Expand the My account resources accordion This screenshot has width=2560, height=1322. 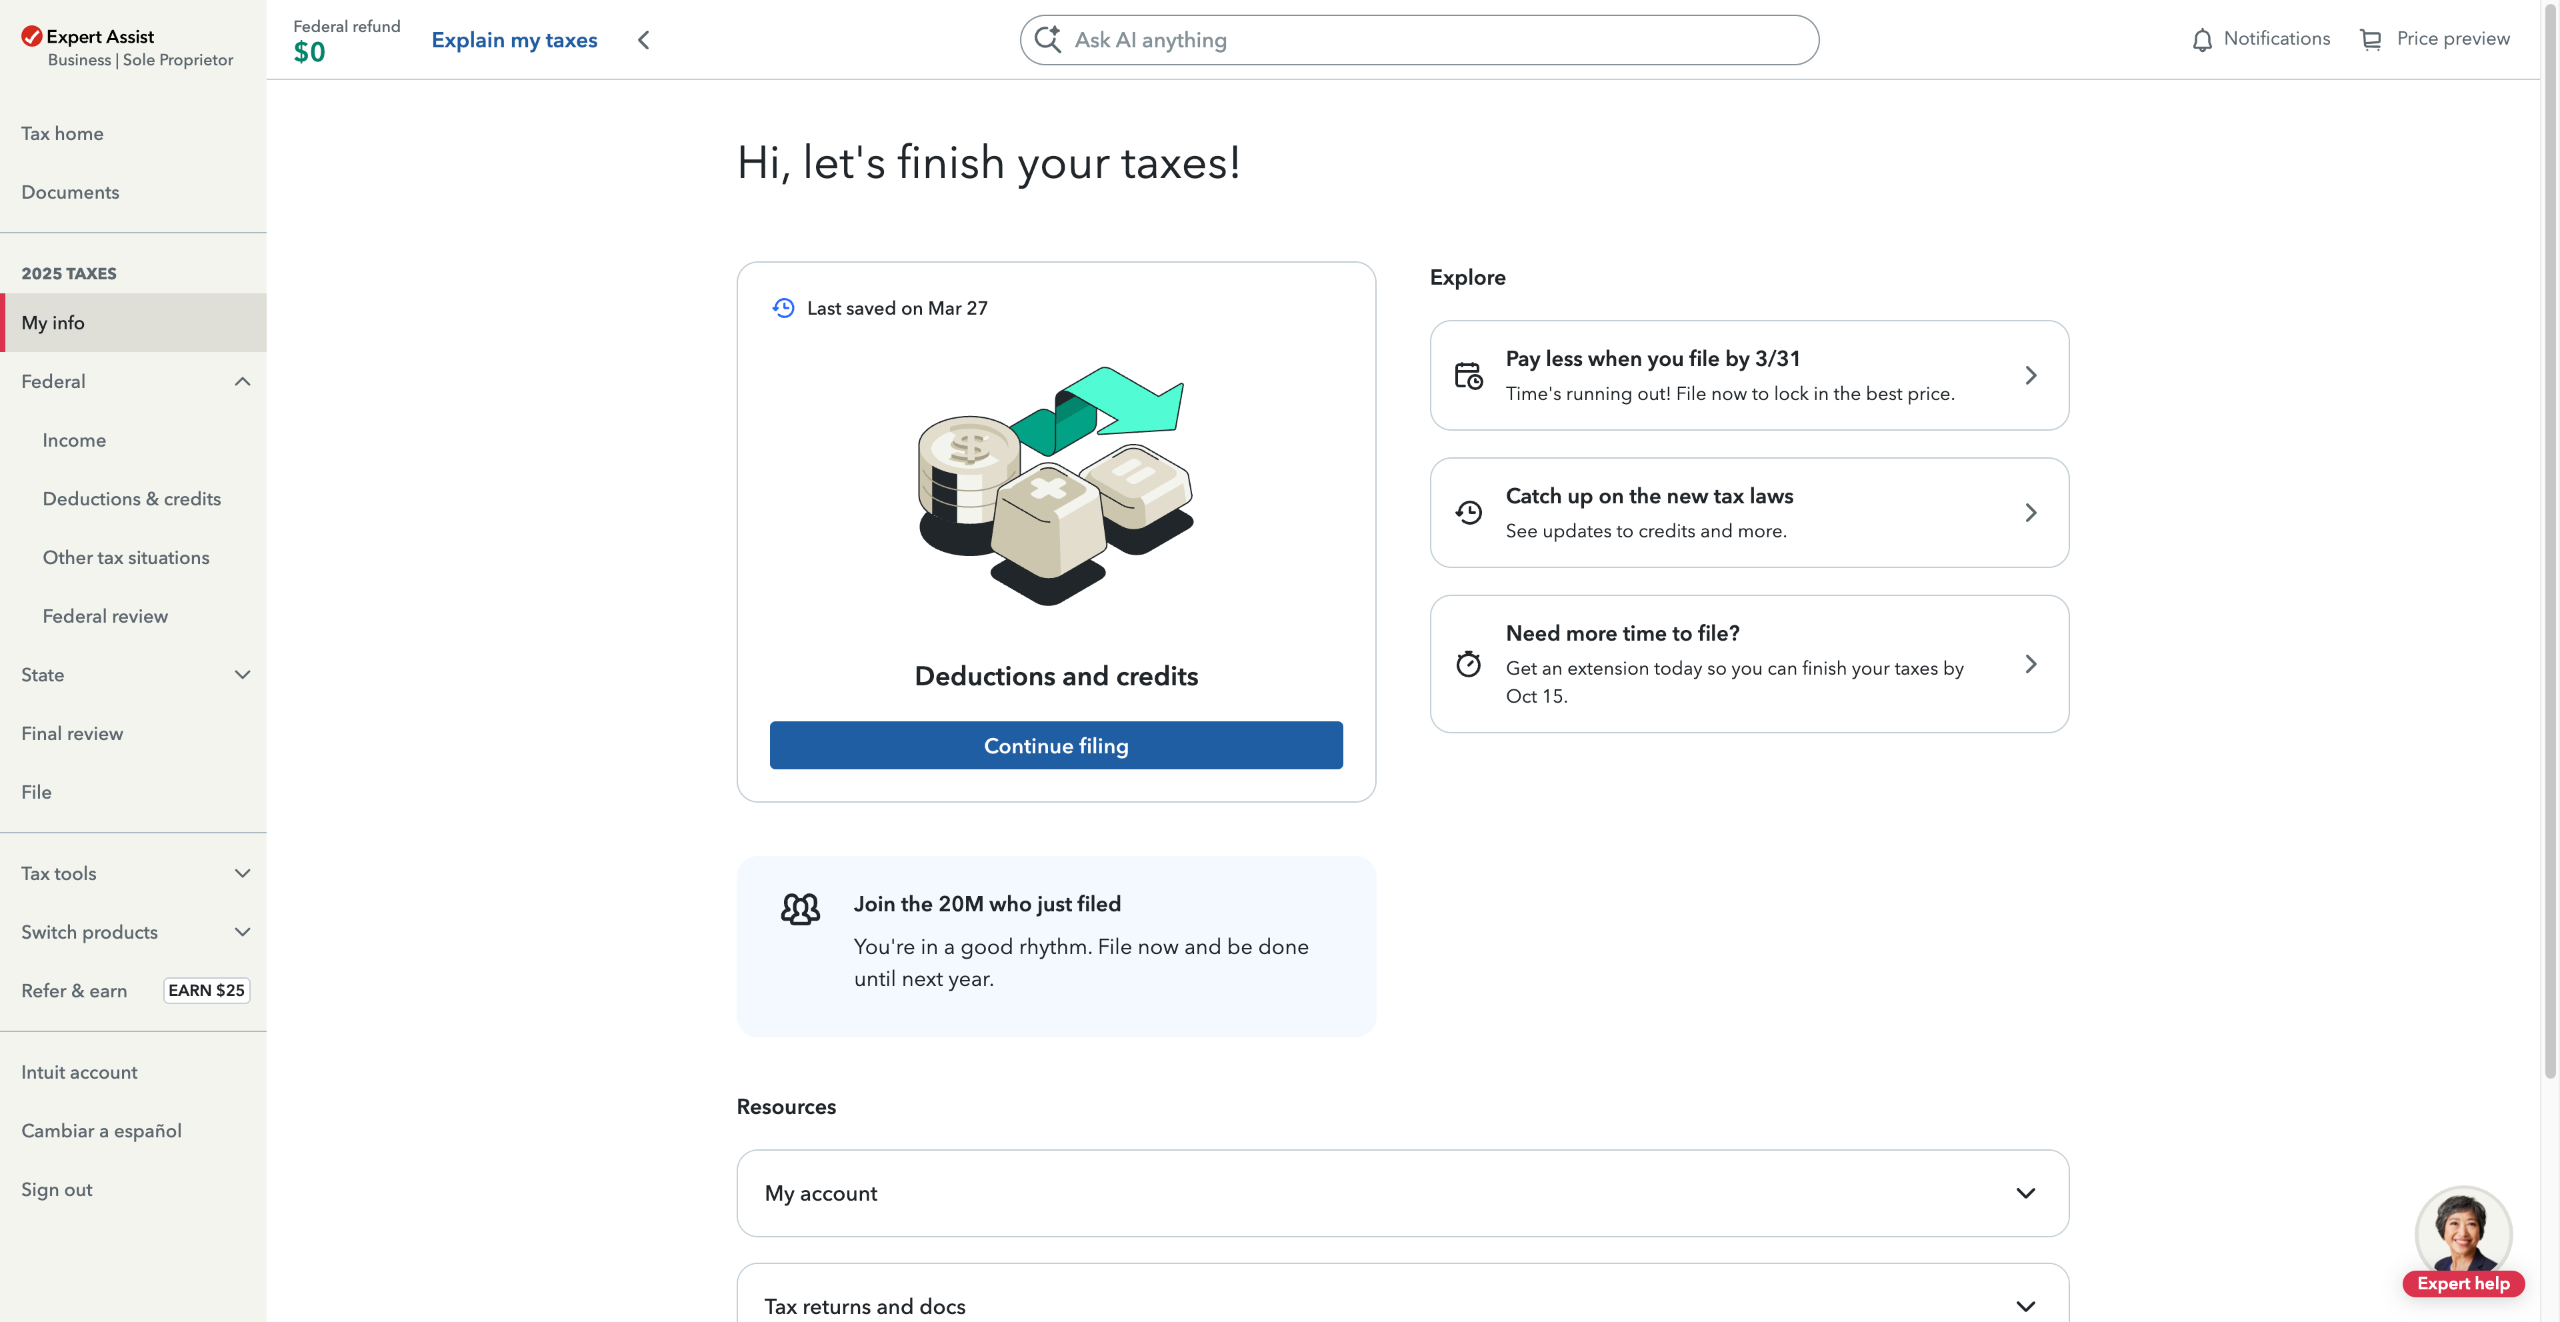[2025, 1193]
